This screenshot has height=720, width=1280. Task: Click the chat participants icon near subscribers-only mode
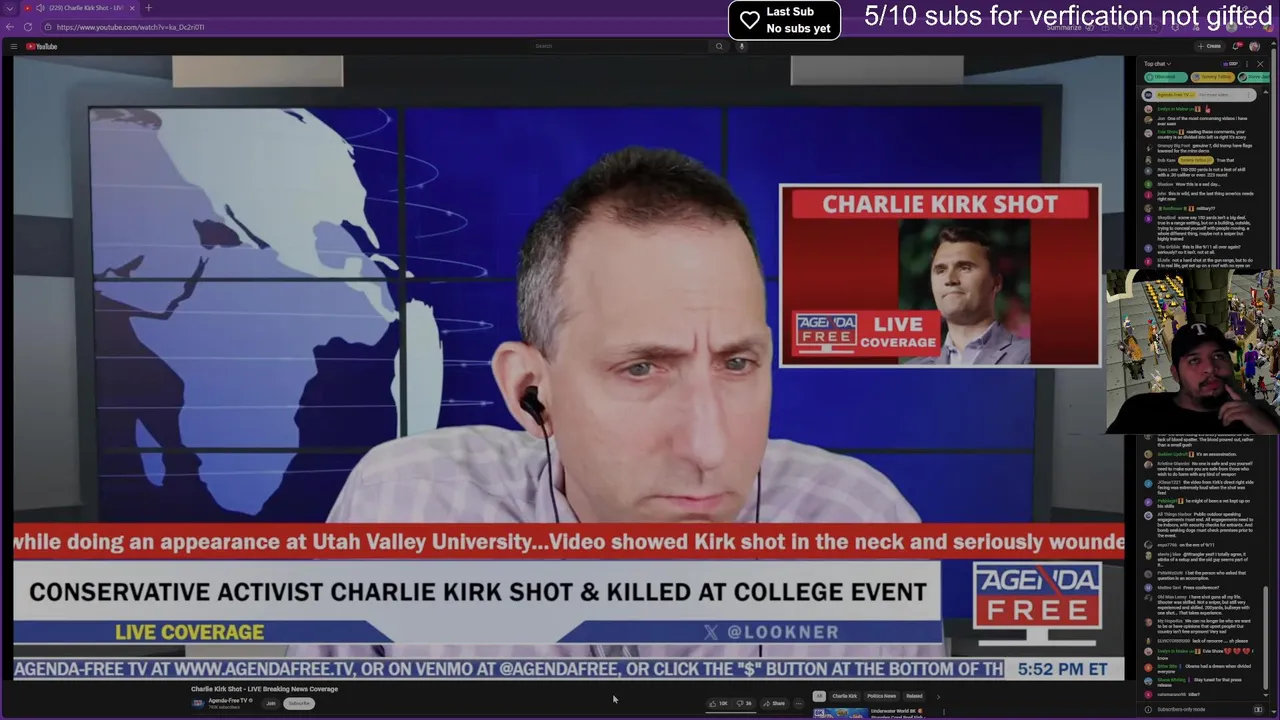tap(1258, 709)
